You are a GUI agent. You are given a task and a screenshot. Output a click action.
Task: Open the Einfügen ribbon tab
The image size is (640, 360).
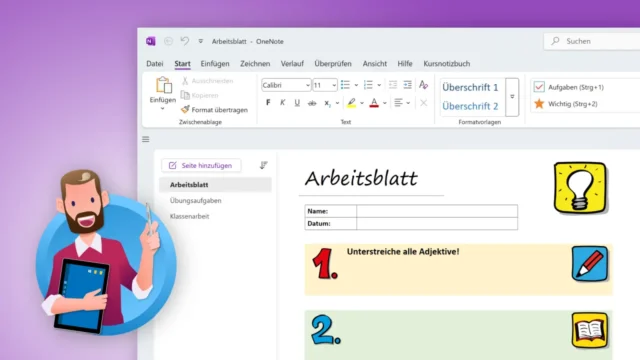tap(215, 64)
